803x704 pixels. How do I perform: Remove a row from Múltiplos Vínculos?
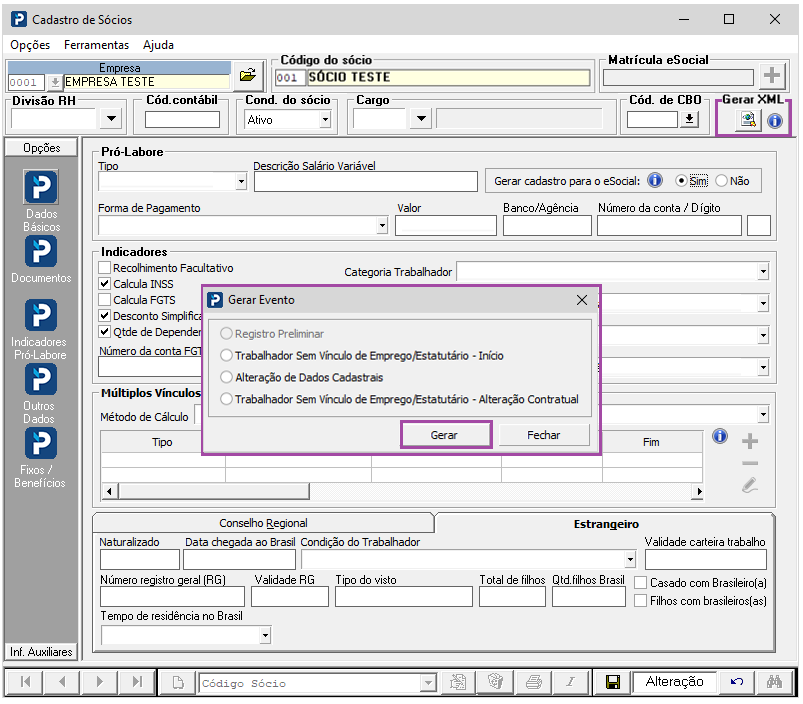[750, 463]
